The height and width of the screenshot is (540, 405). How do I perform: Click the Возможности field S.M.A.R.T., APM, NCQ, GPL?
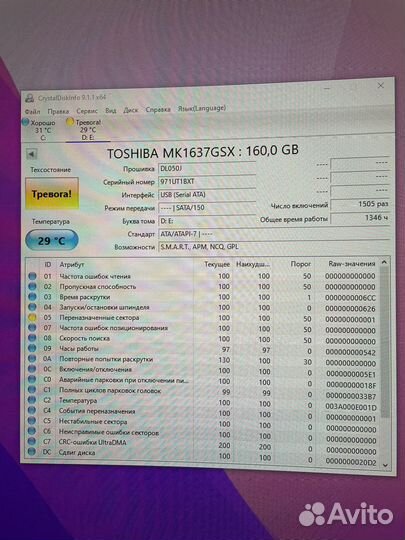coord(274,247)
